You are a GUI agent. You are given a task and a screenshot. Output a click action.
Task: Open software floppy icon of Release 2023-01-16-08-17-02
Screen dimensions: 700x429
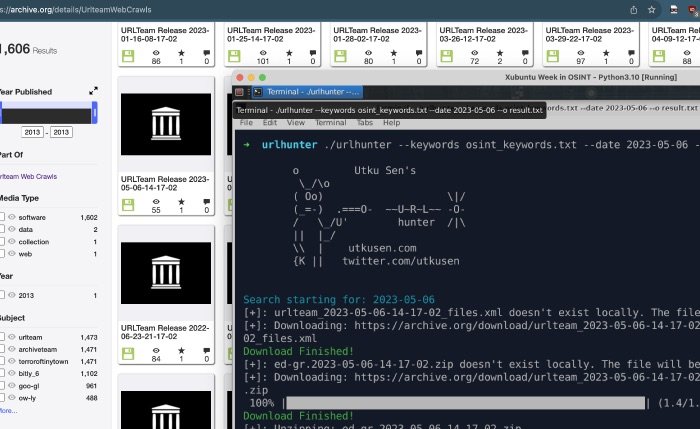click(x=128, y=56)
